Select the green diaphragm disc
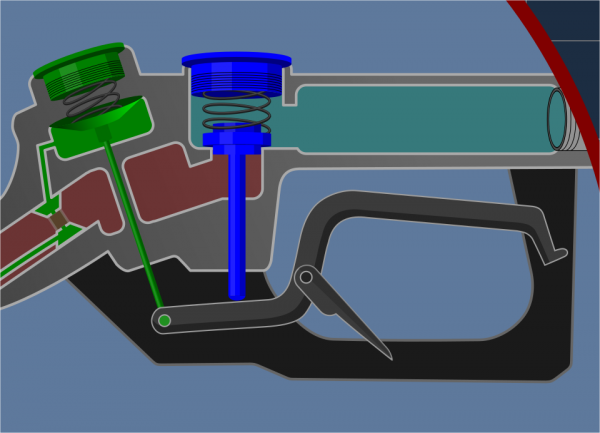This screenshot has height=433, width=600. [100, 123]
